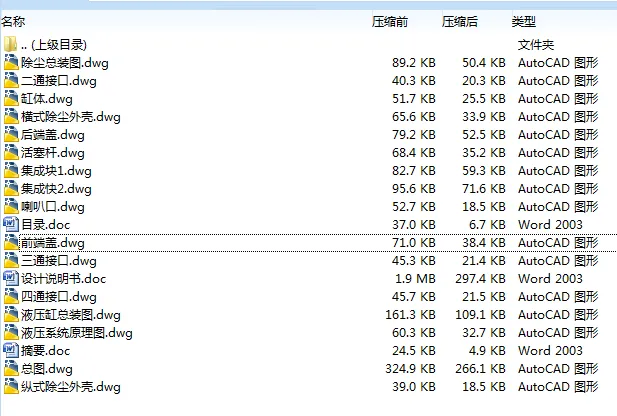Click the 89.2 KB size value
Image resolution: width=617 pixels, height=416 pixels.
click(414, 63)
